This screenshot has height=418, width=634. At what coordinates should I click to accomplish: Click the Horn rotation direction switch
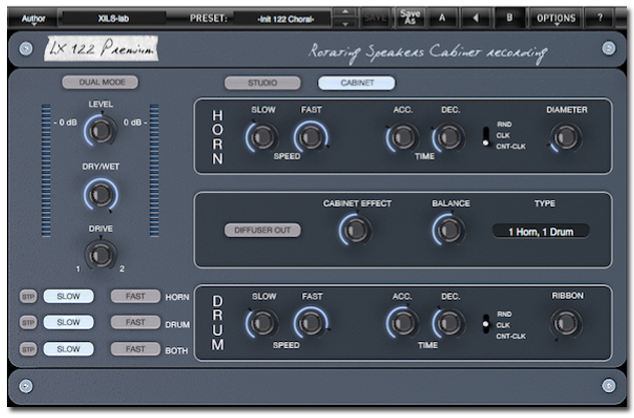pos(486,137)
